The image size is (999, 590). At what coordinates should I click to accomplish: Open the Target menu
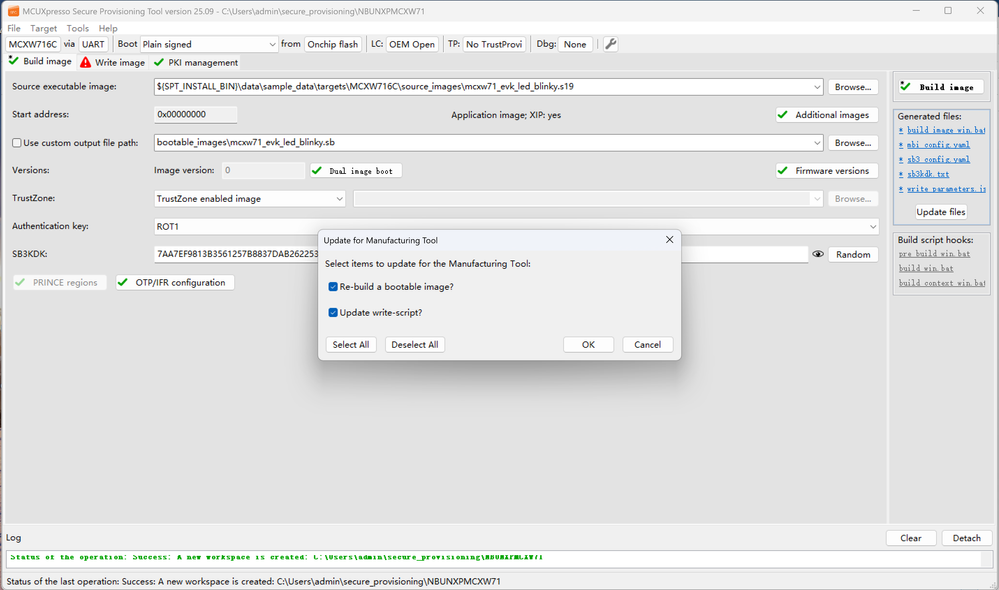pyautogui.click(x=43, y=28)
